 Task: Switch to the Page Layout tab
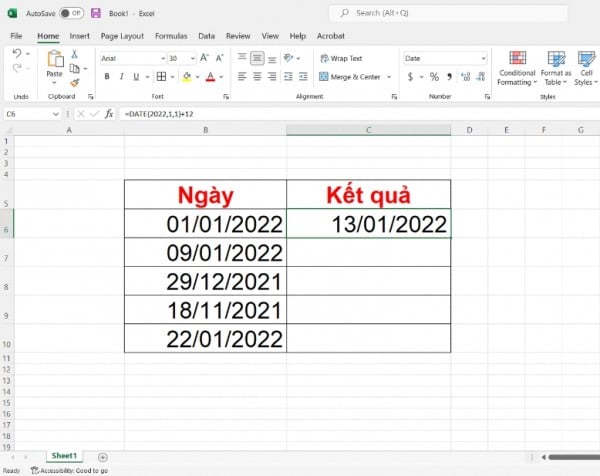point(122,36)
